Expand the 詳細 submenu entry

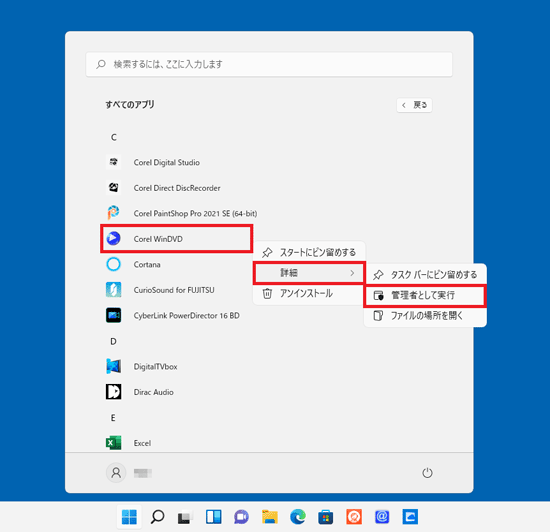tap(309, 272)
